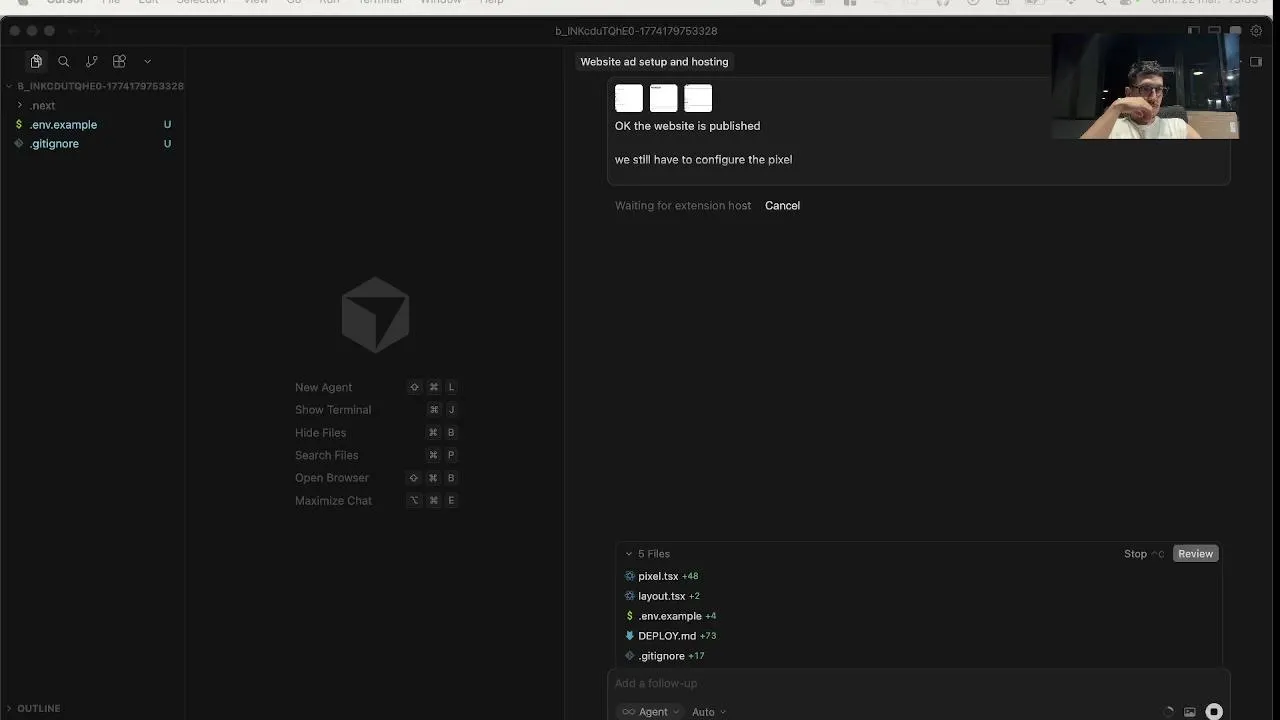1280x720 pixels.
Task: Click the layout.tsx React file icon
Action: click(630, 596)
